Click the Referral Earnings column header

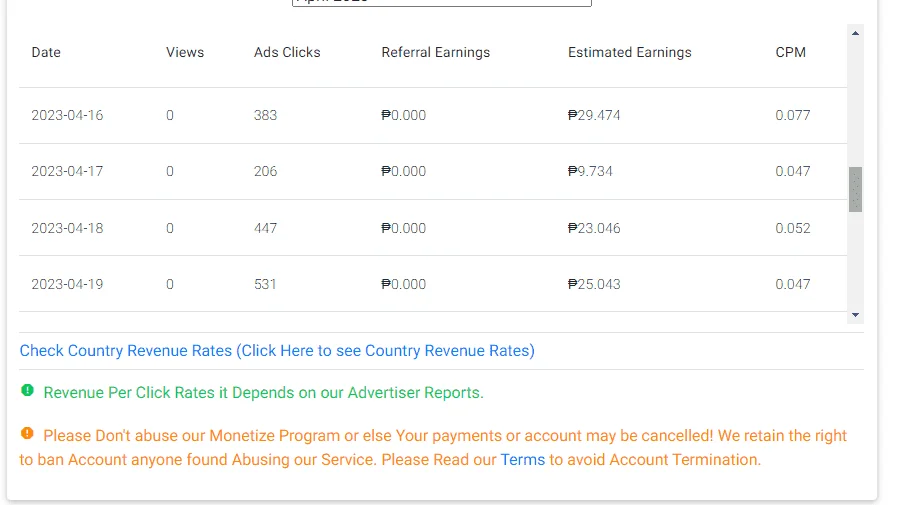pyautogui.click(x=436, y=52)
